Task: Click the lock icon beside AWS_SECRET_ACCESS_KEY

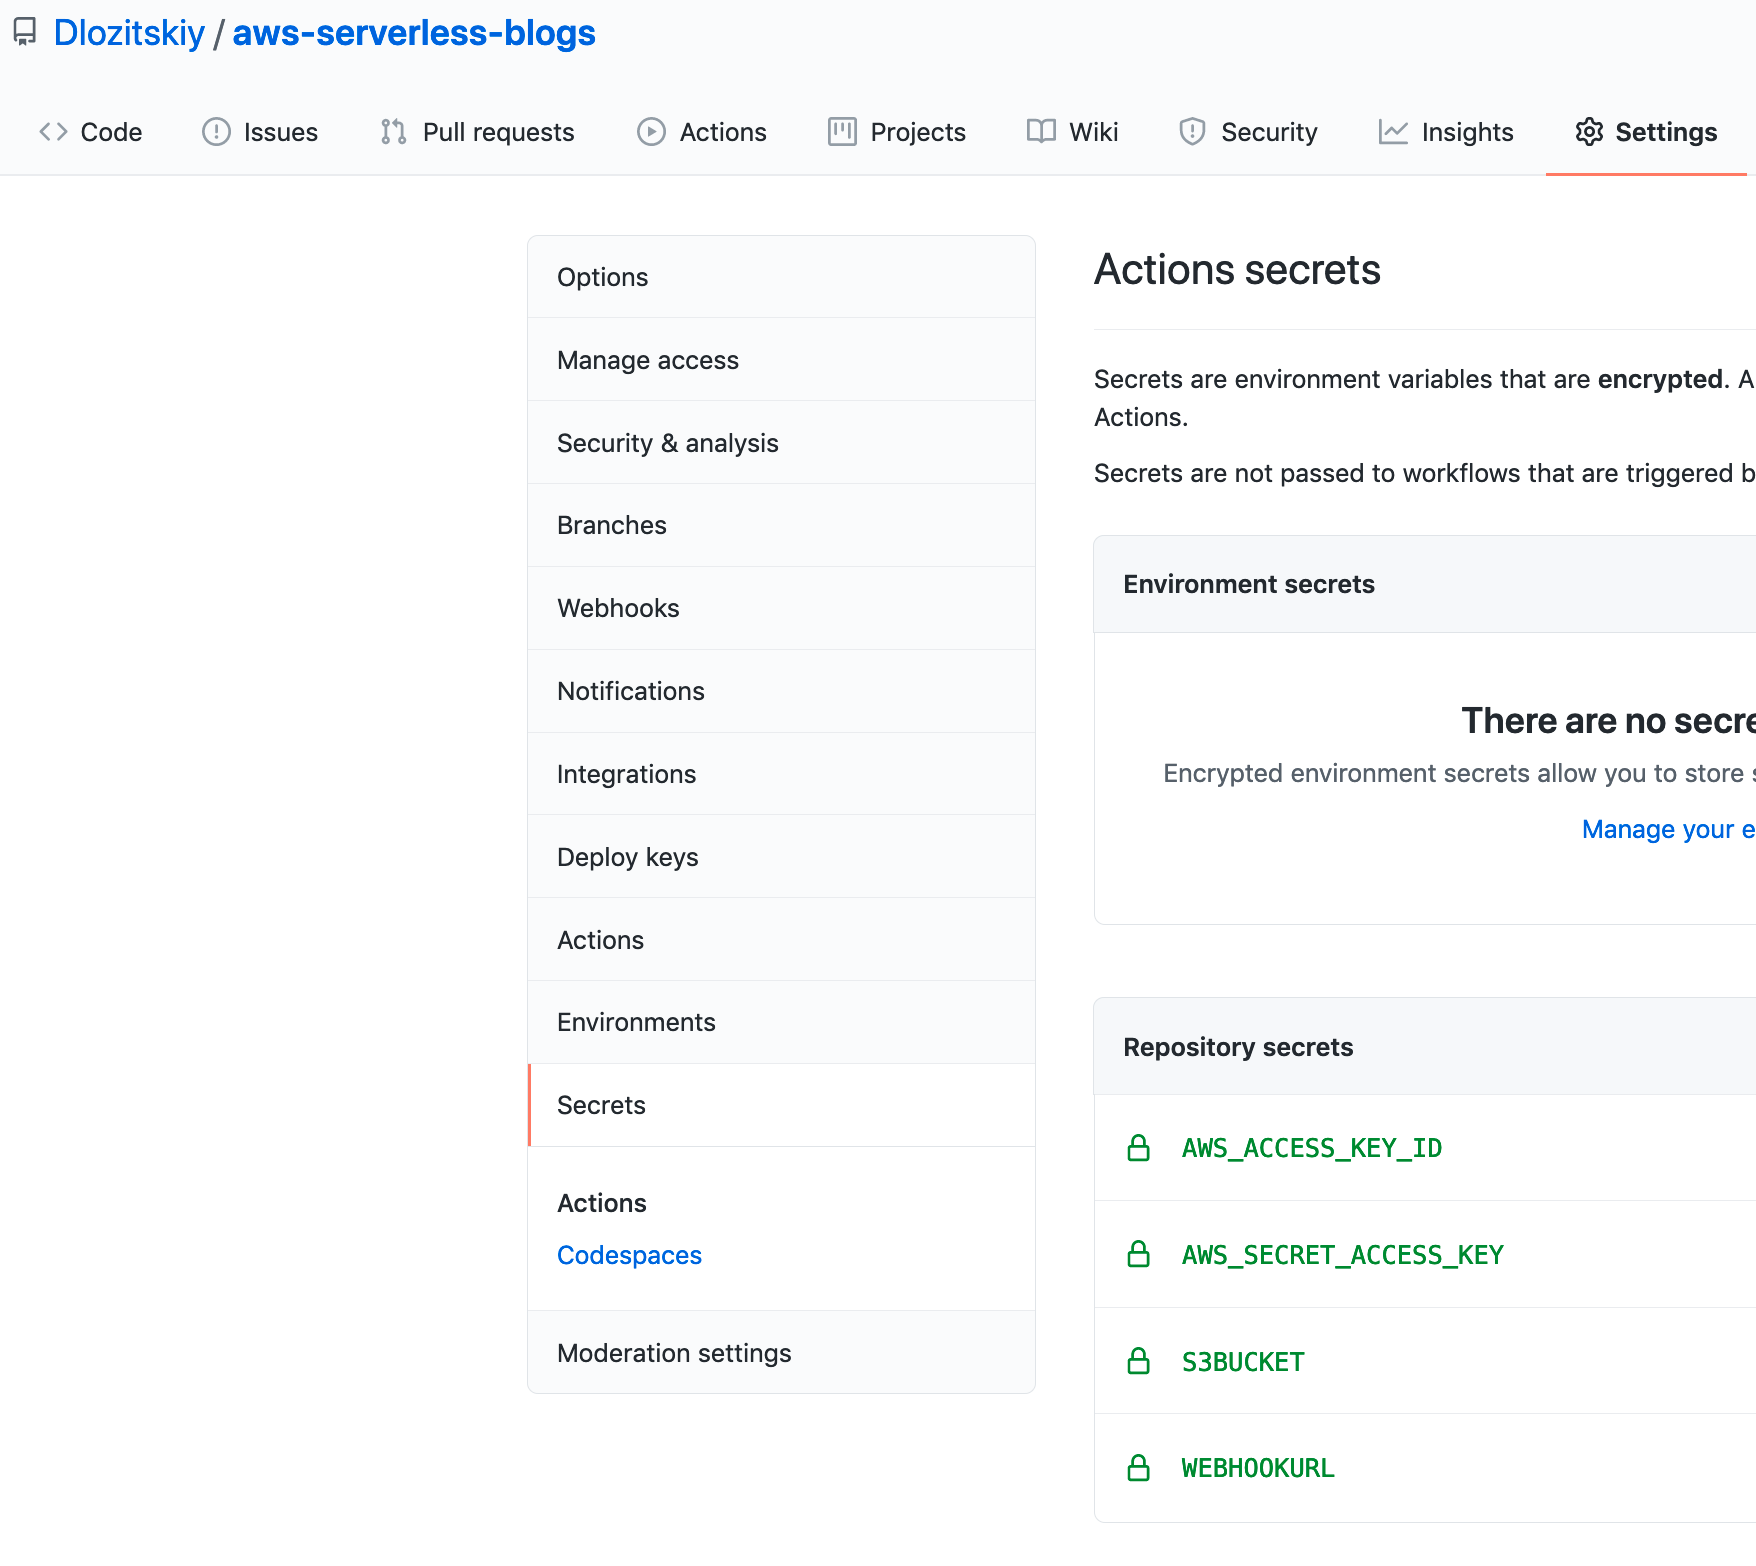Action: (x=1138, y=1254)
